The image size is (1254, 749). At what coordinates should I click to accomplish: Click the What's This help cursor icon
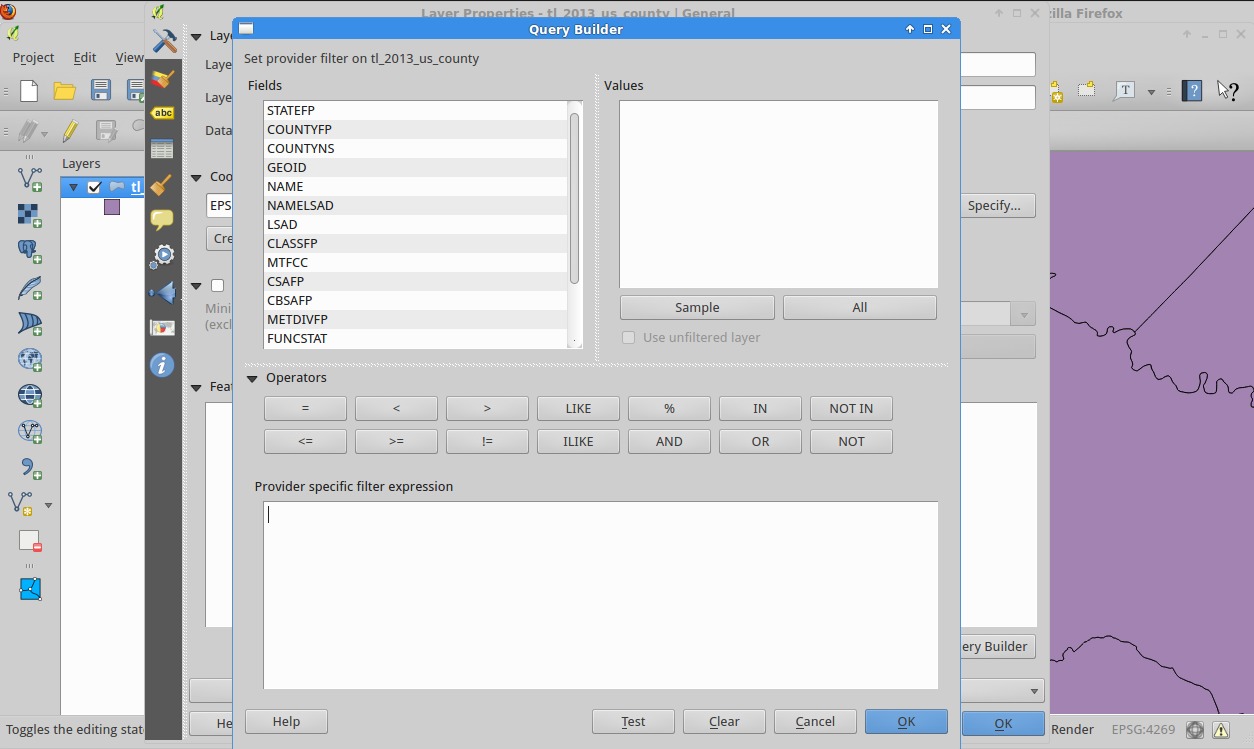click(1228, 91)
